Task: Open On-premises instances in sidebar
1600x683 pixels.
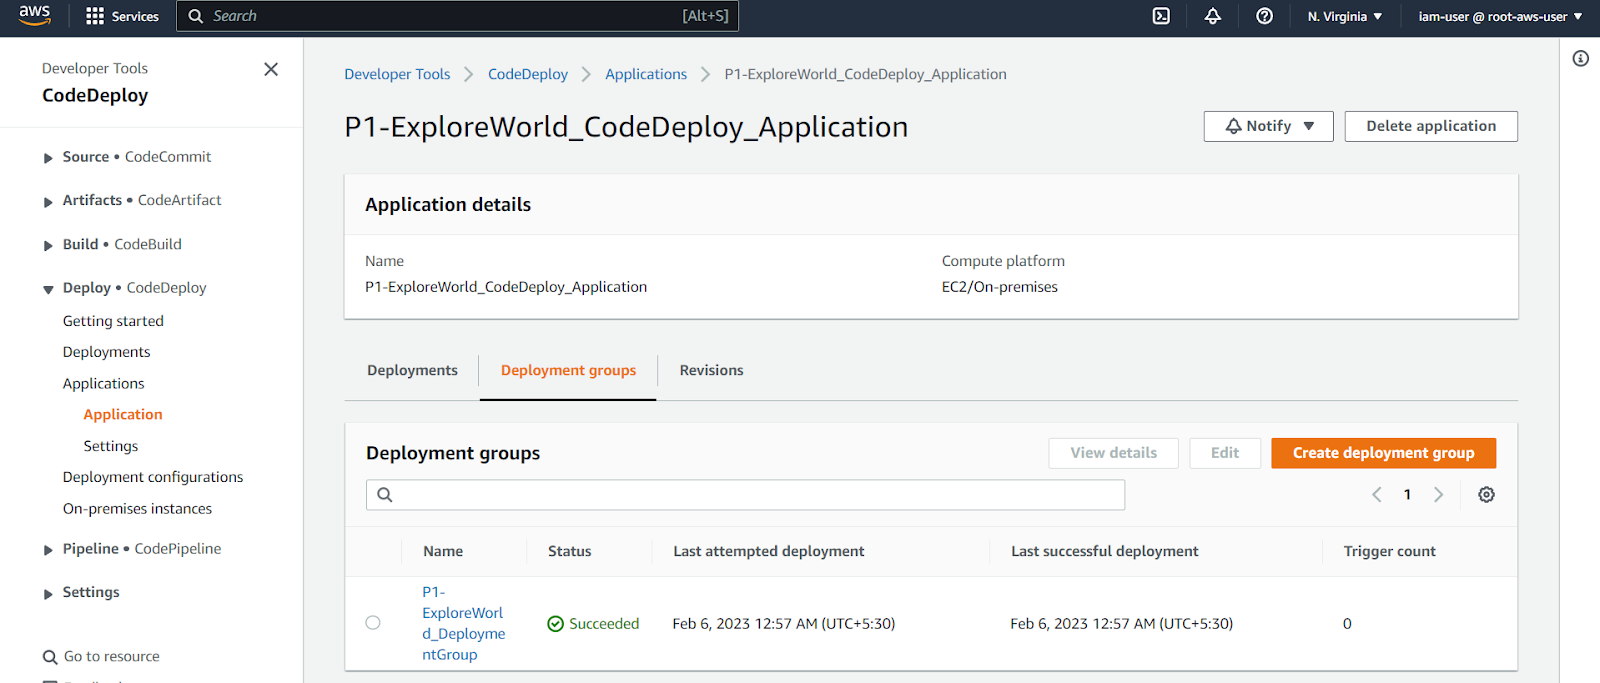Action: tap(137, 508)
